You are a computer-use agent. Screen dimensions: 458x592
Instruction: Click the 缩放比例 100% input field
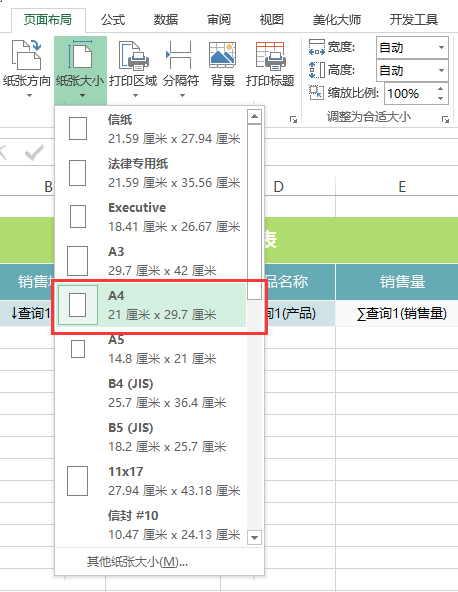tap(410, 93)
